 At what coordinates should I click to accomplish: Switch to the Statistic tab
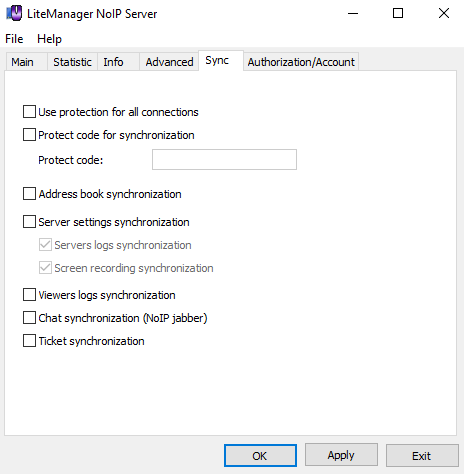pos(72,62)
